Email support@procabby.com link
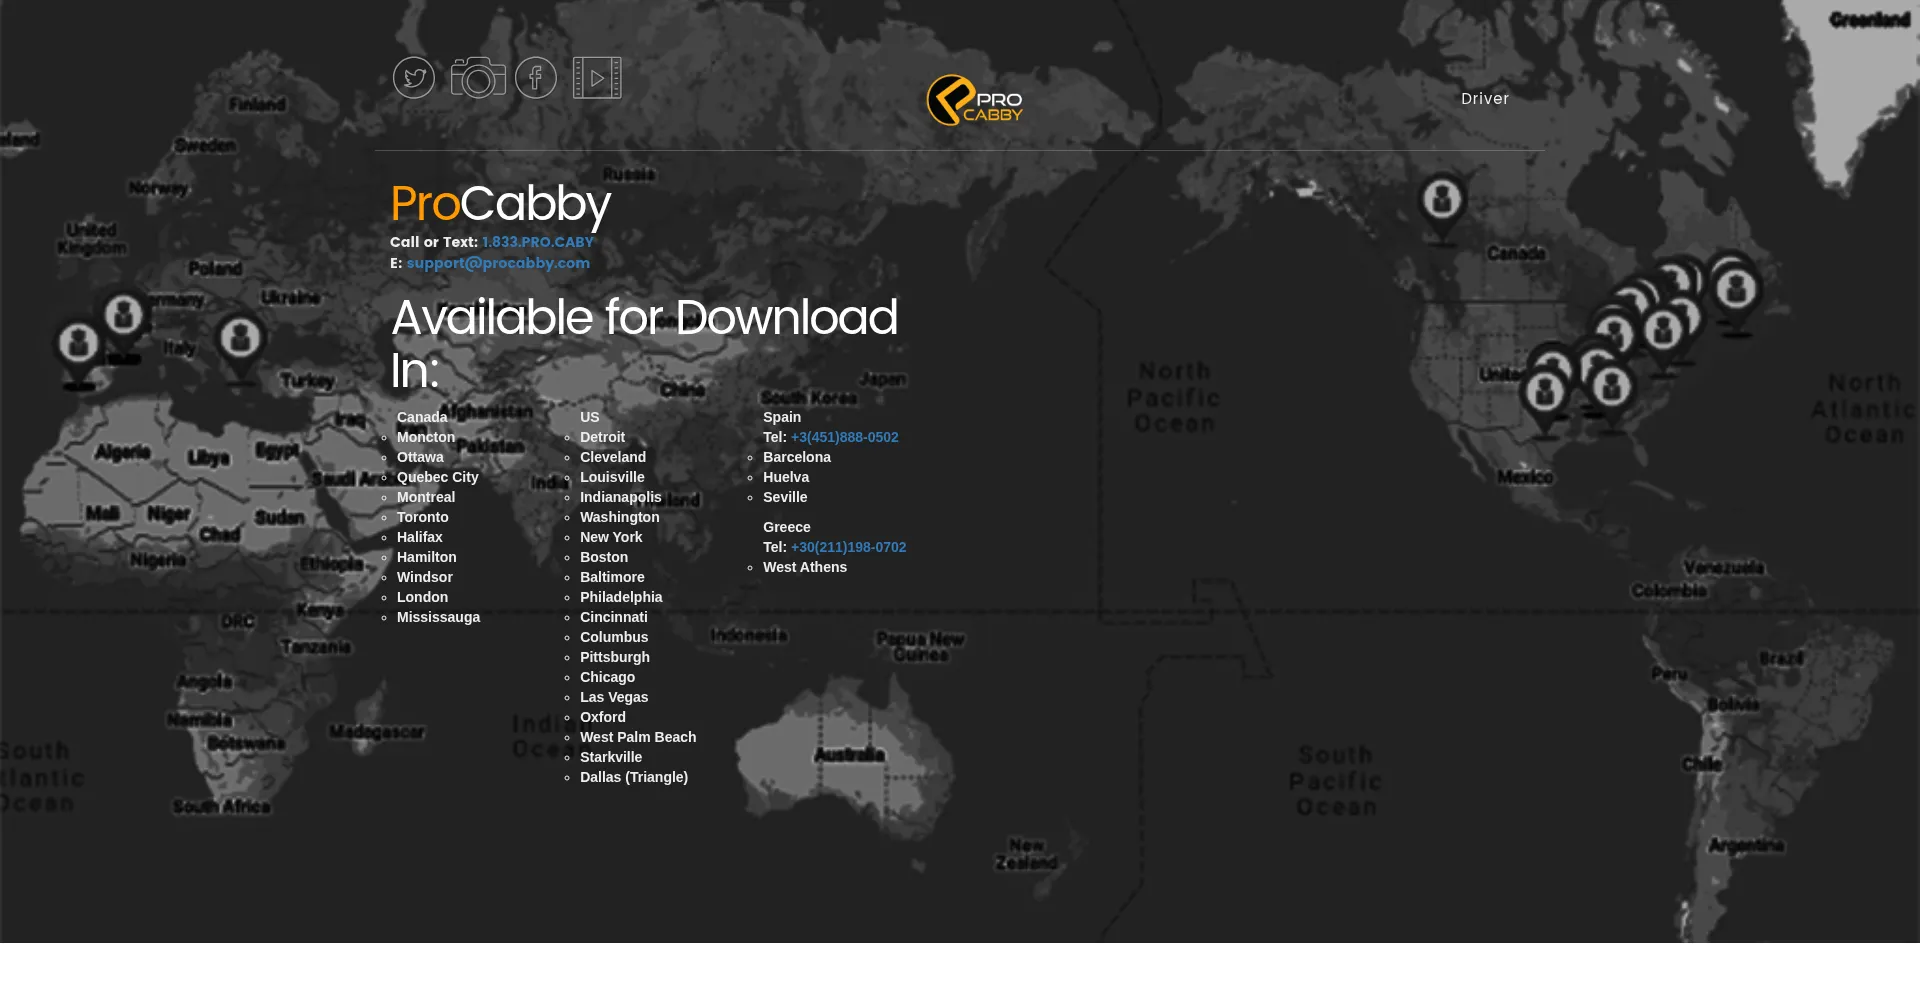 click(x=498, y=263)
